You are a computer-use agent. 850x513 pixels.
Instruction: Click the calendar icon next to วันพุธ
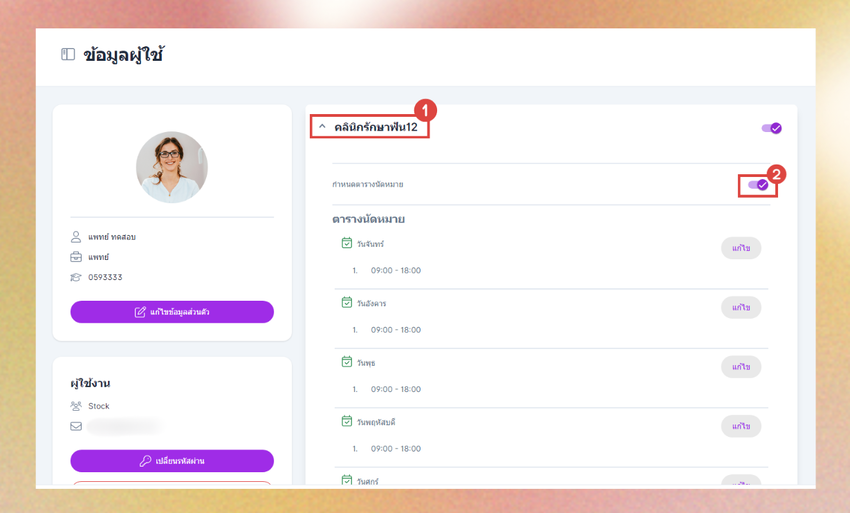[346, 361]
